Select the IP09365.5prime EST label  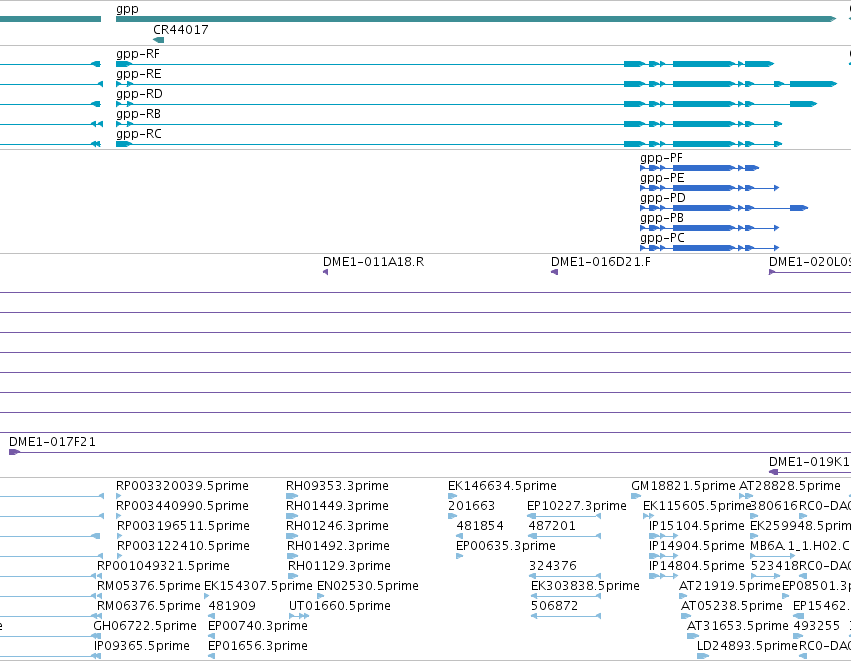(x=142, y=646)
